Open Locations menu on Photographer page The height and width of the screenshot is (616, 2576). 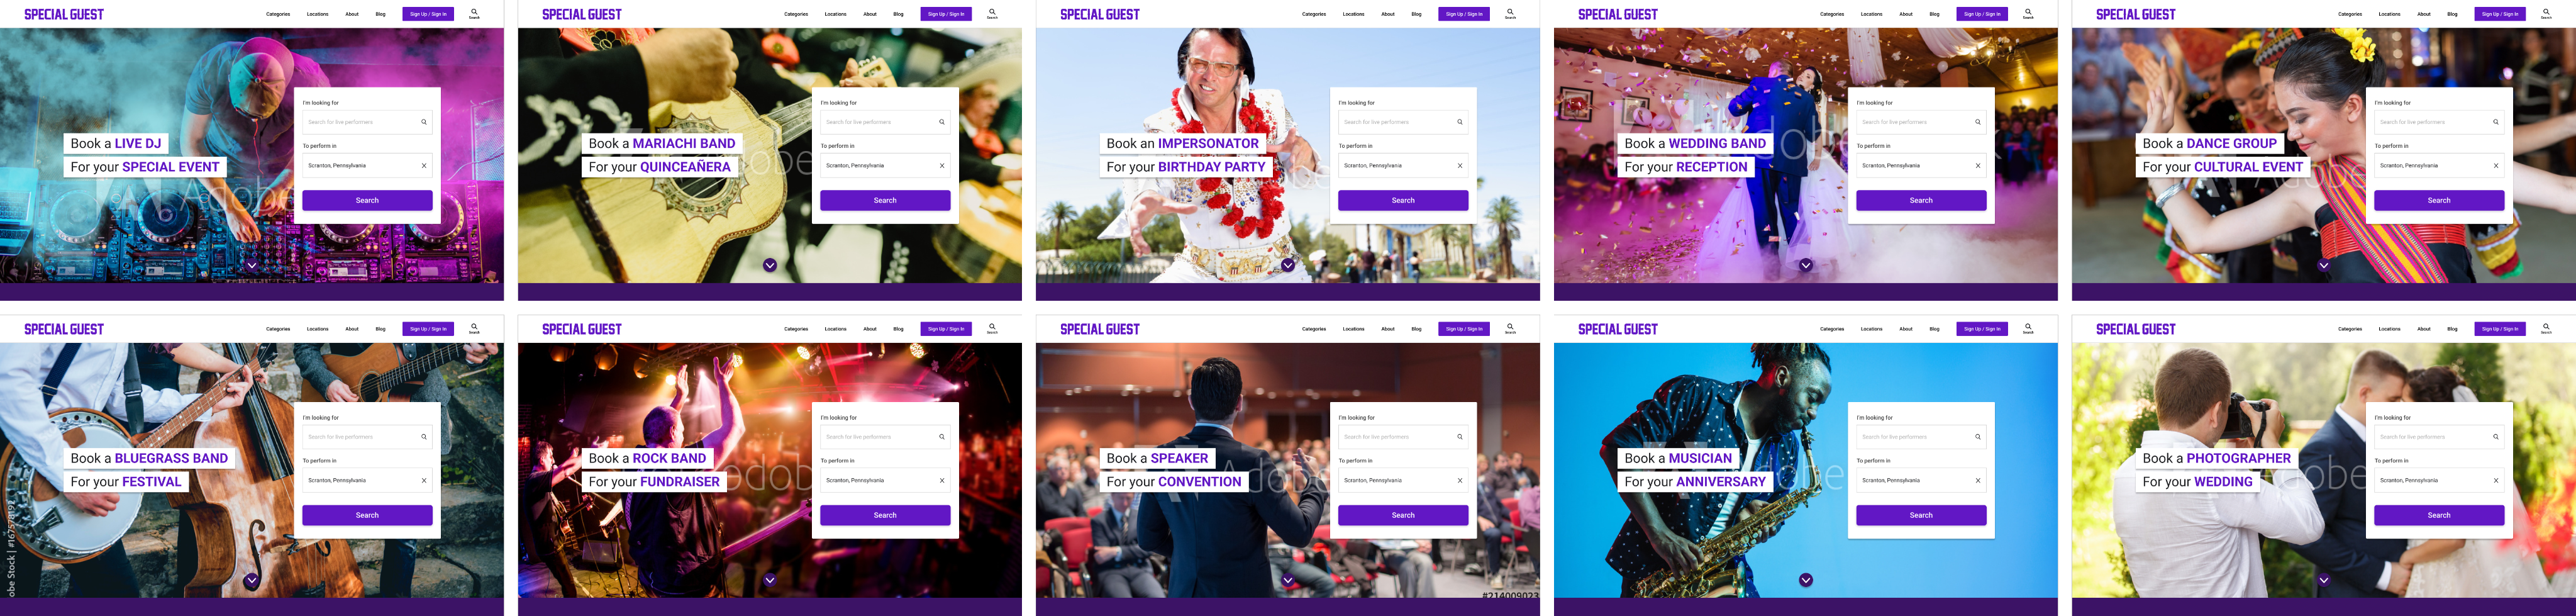(x=2389, y=329)
